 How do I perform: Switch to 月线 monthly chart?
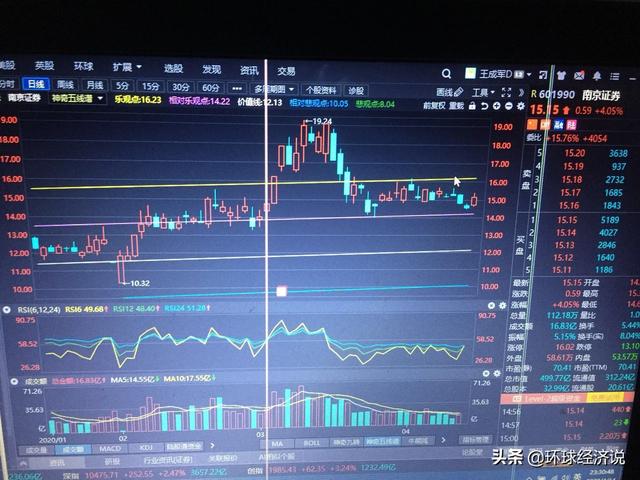pyautogui.click(x=95, y=85)
